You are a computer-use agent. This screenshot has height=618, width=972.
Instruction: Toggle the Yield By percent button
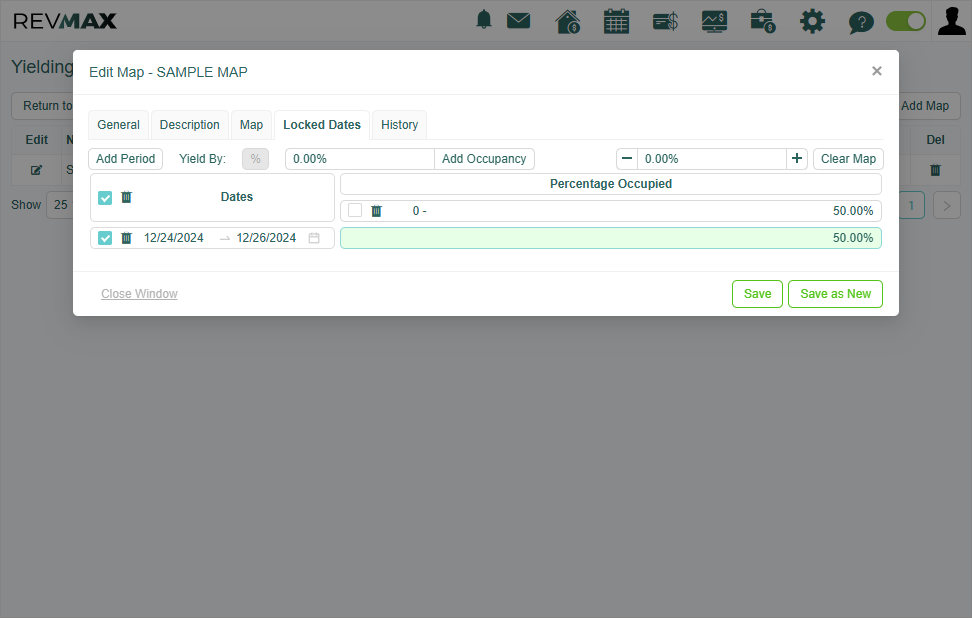pyautogui.click(x=255, y=159)
